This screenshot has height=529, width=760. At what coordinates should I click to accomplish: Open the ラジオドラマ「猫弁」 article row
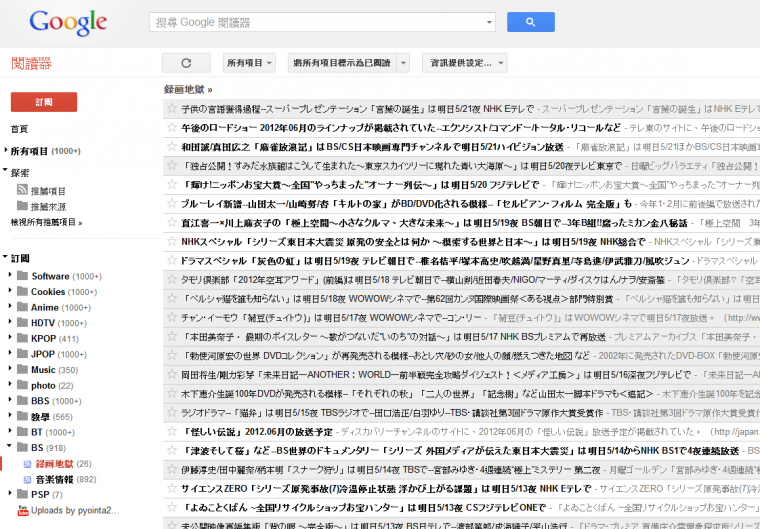click(x=461, y=413)
